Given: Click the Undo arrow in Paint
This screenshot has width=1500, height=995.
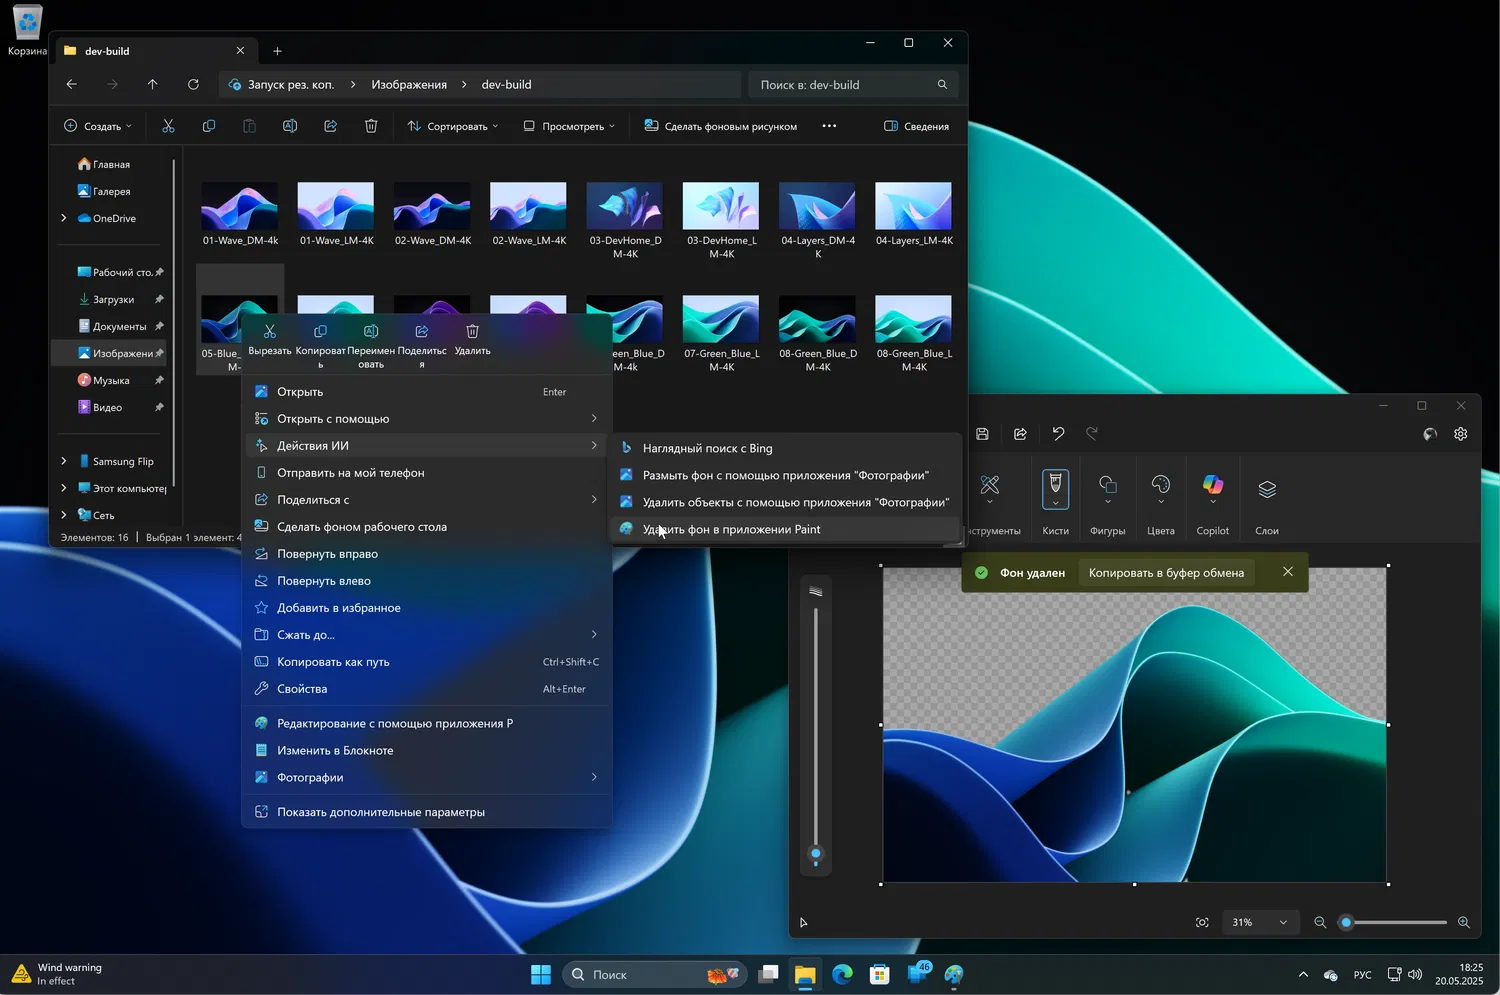Looking at the screenshot, I should (x=1058, y=434).
